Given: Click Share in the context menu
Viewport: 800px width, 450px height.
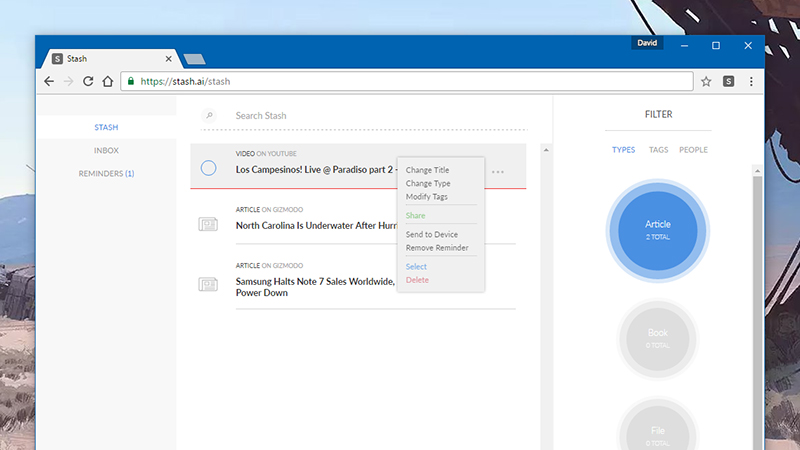Looking at the screenshot, I should 415,215.
